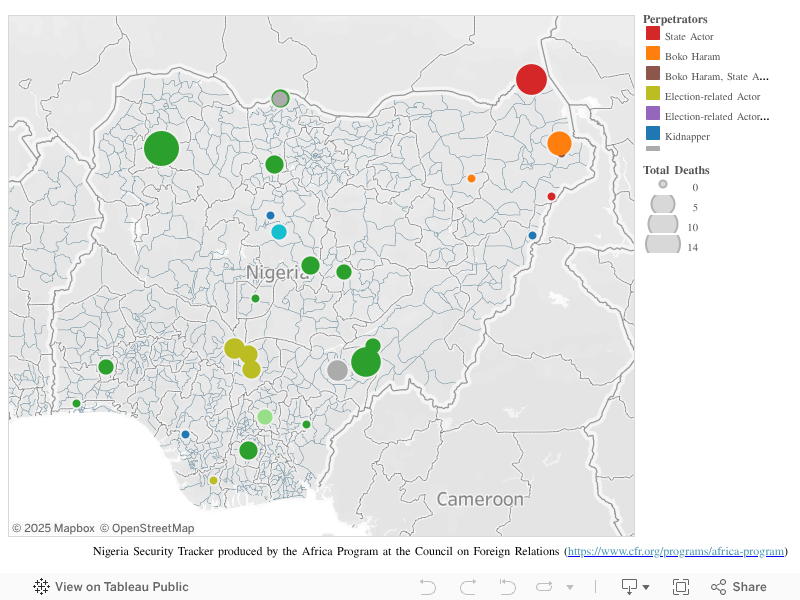Click the Refresh data icon

545,587
